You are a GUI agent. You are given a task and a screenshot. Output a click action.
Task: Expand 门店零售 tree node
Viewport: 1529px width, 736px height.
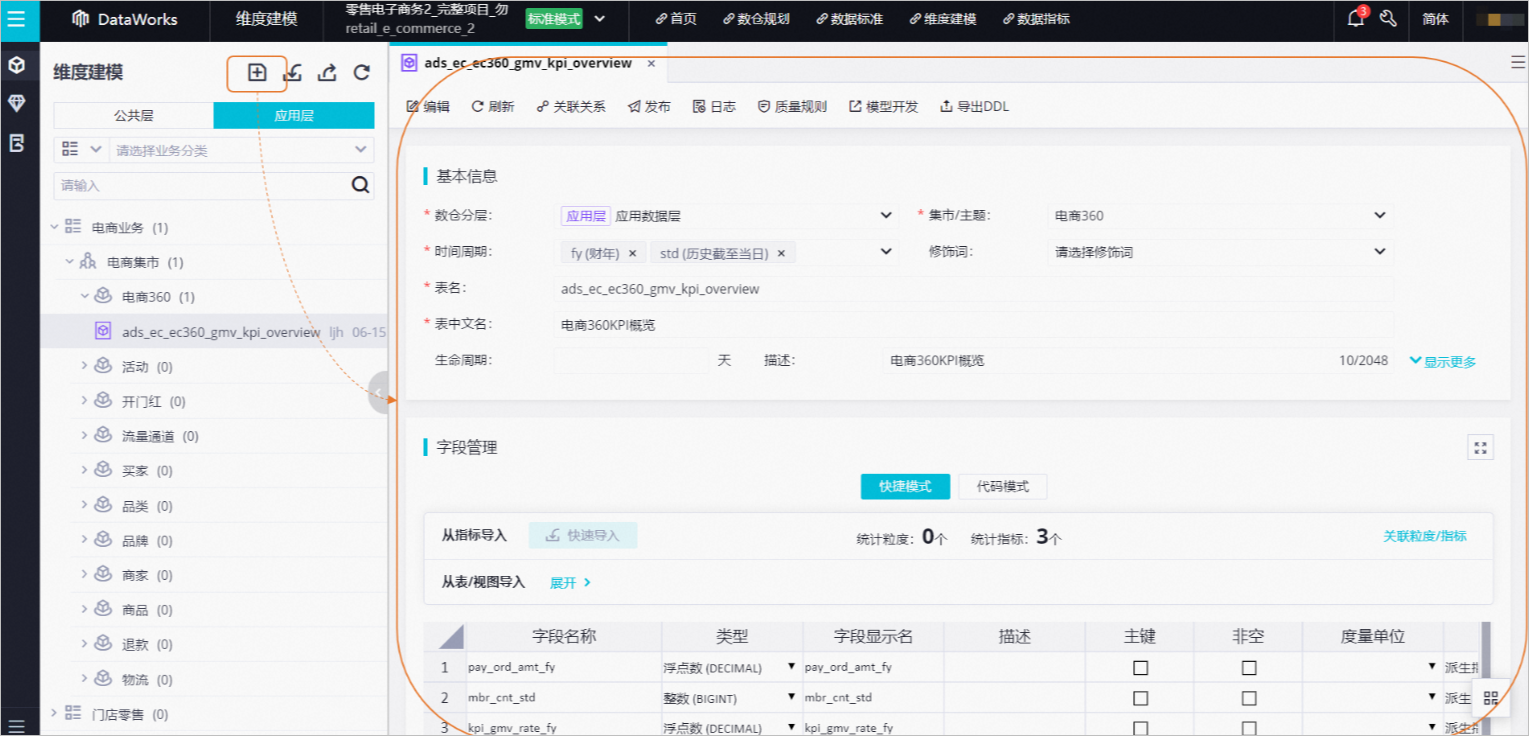(x=55, y=713)
